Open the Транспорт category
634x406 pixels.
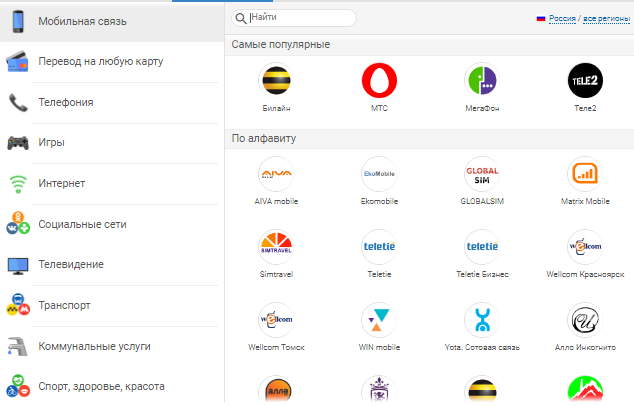pos(112,306)
